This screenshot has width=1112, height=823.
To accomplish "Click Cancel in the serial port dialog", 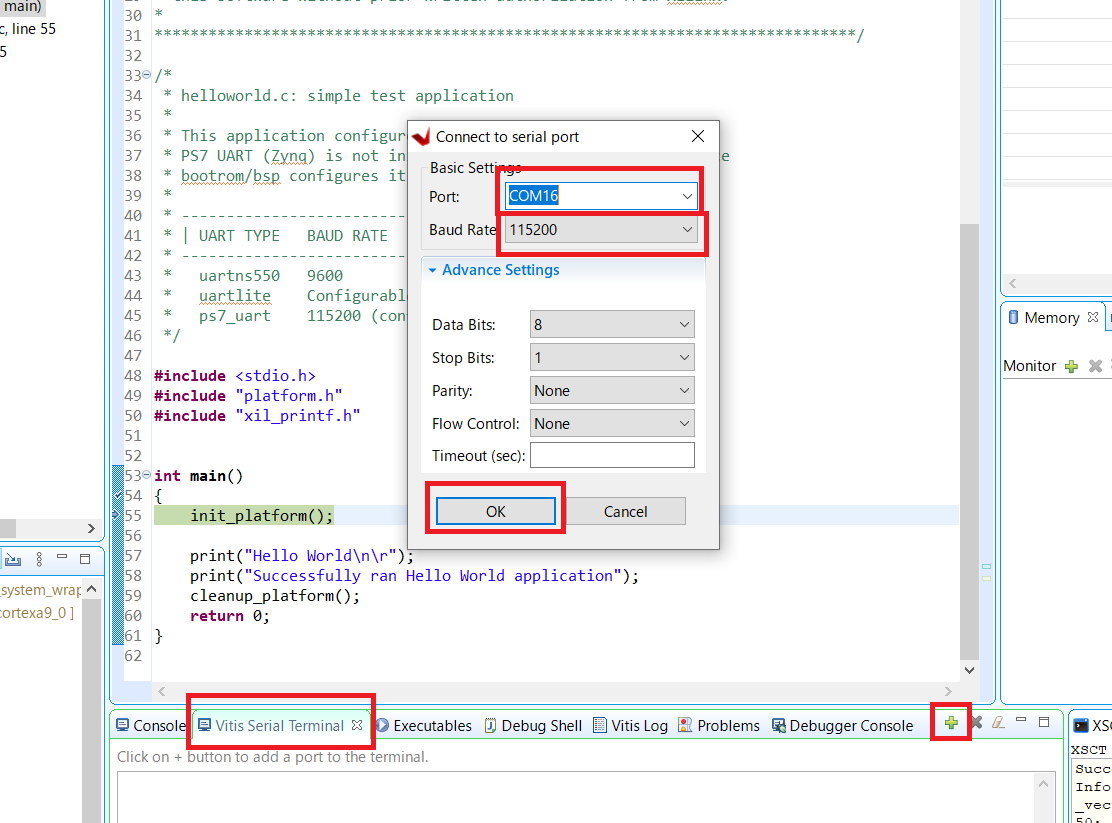I will point(626,512).
